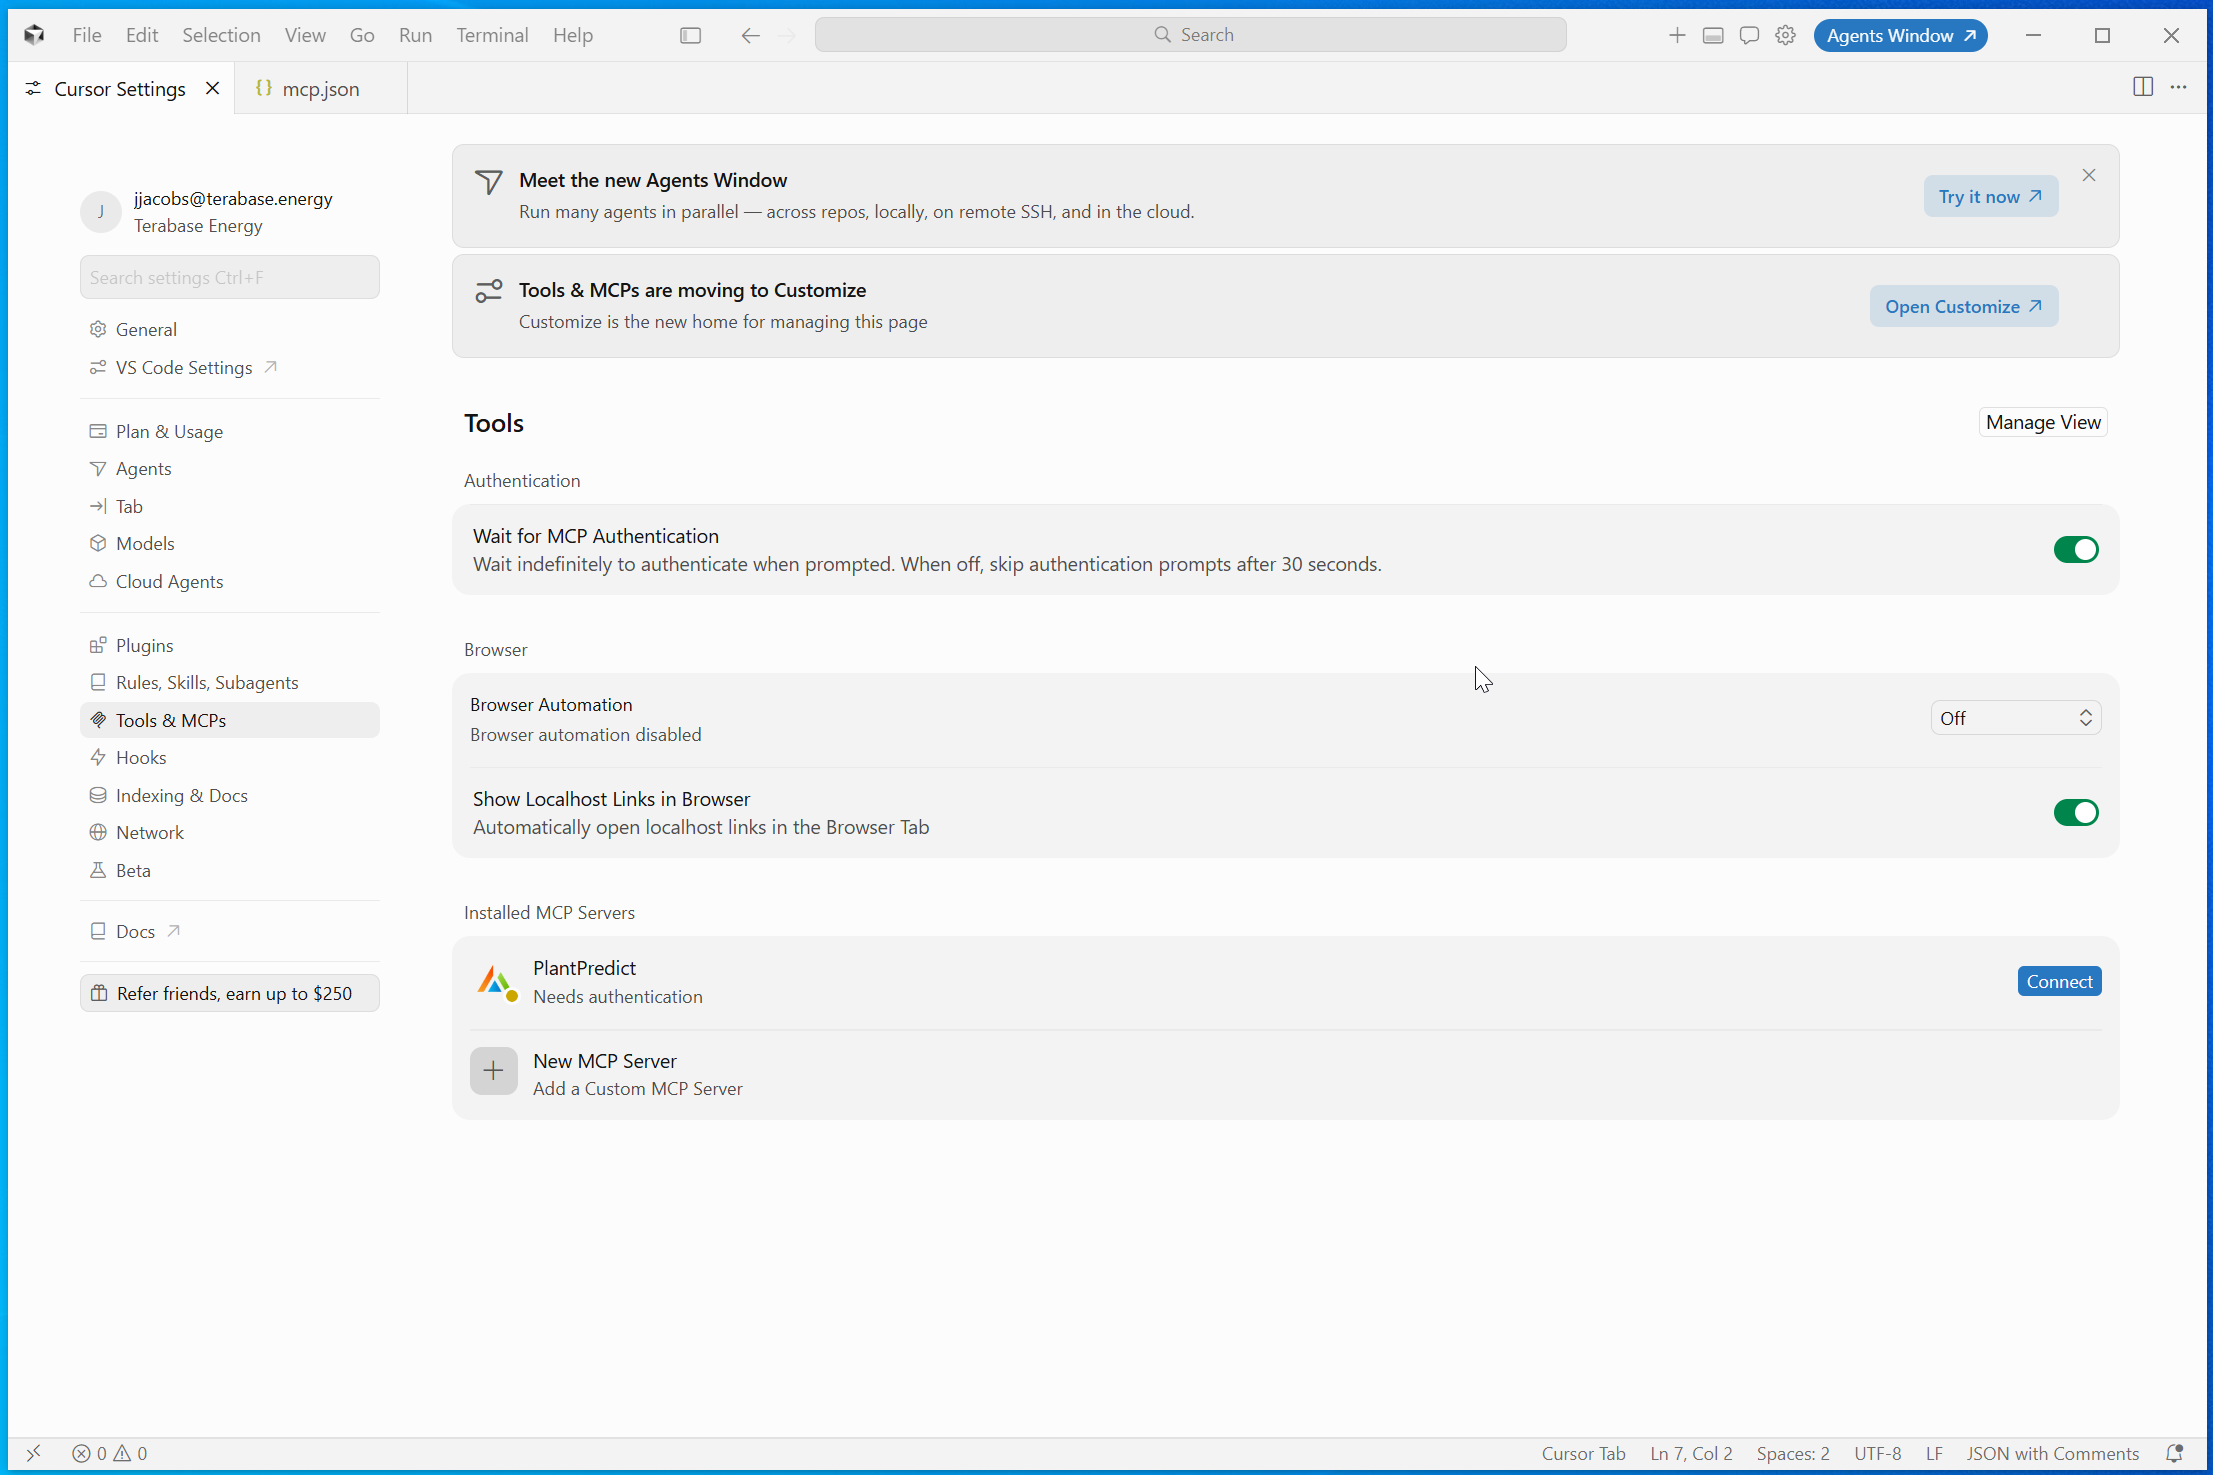Image resolution: width=2213 pixels, height=1475 pixels.
Task: Open Cloud Agents settings
Action: [230, 581]
